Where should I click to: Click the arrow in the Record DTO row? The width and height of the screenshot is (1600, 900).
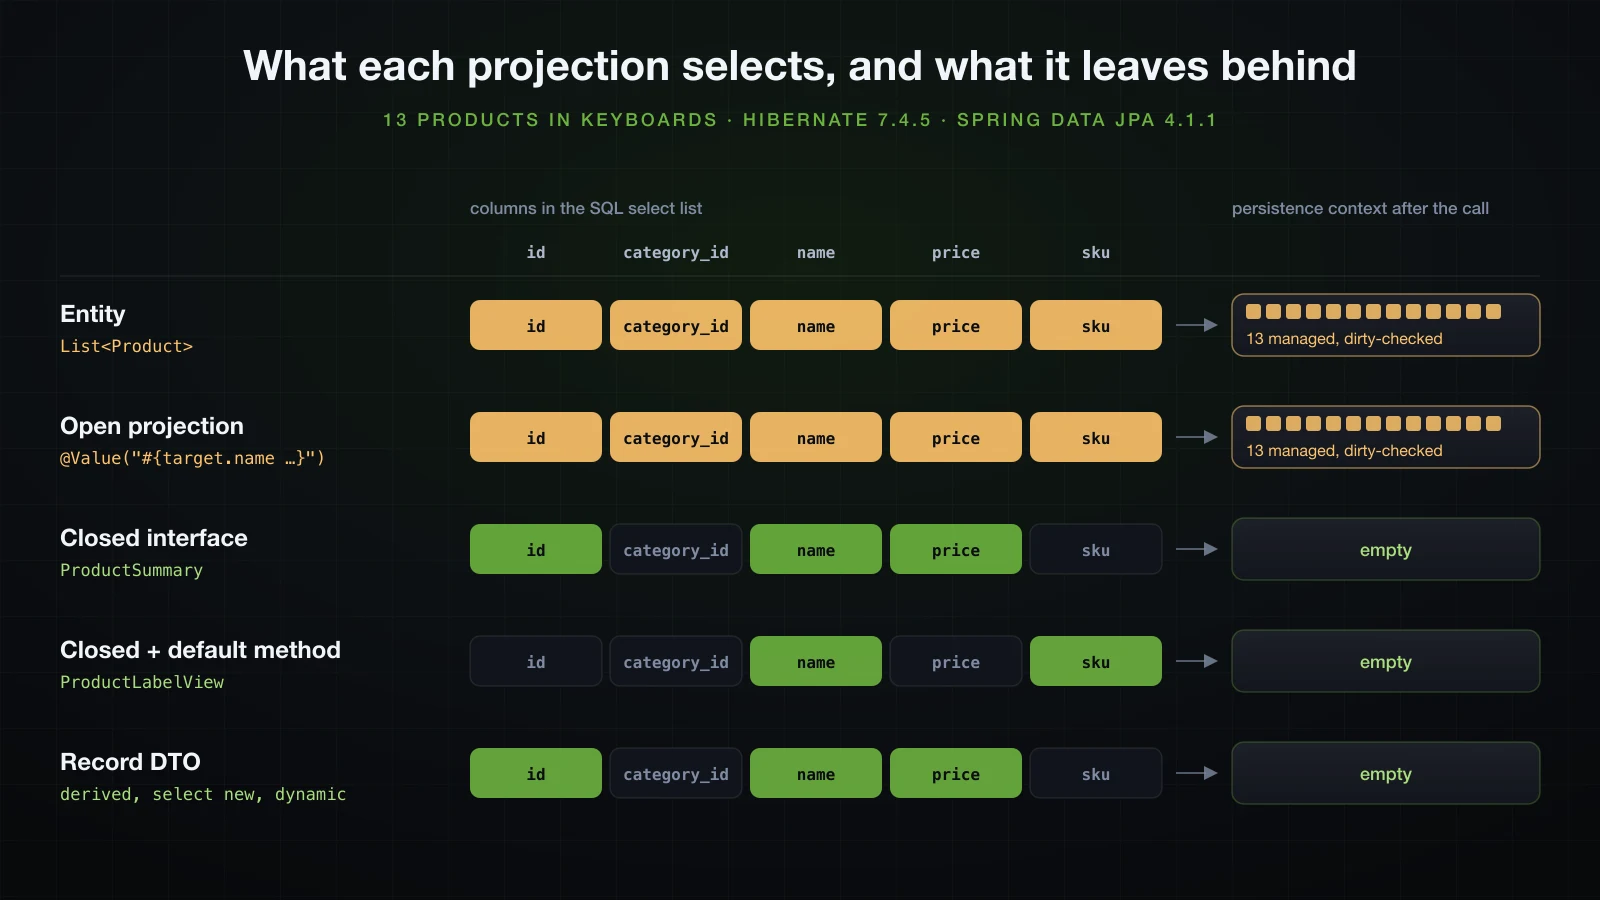click(x=1196, y=773)
